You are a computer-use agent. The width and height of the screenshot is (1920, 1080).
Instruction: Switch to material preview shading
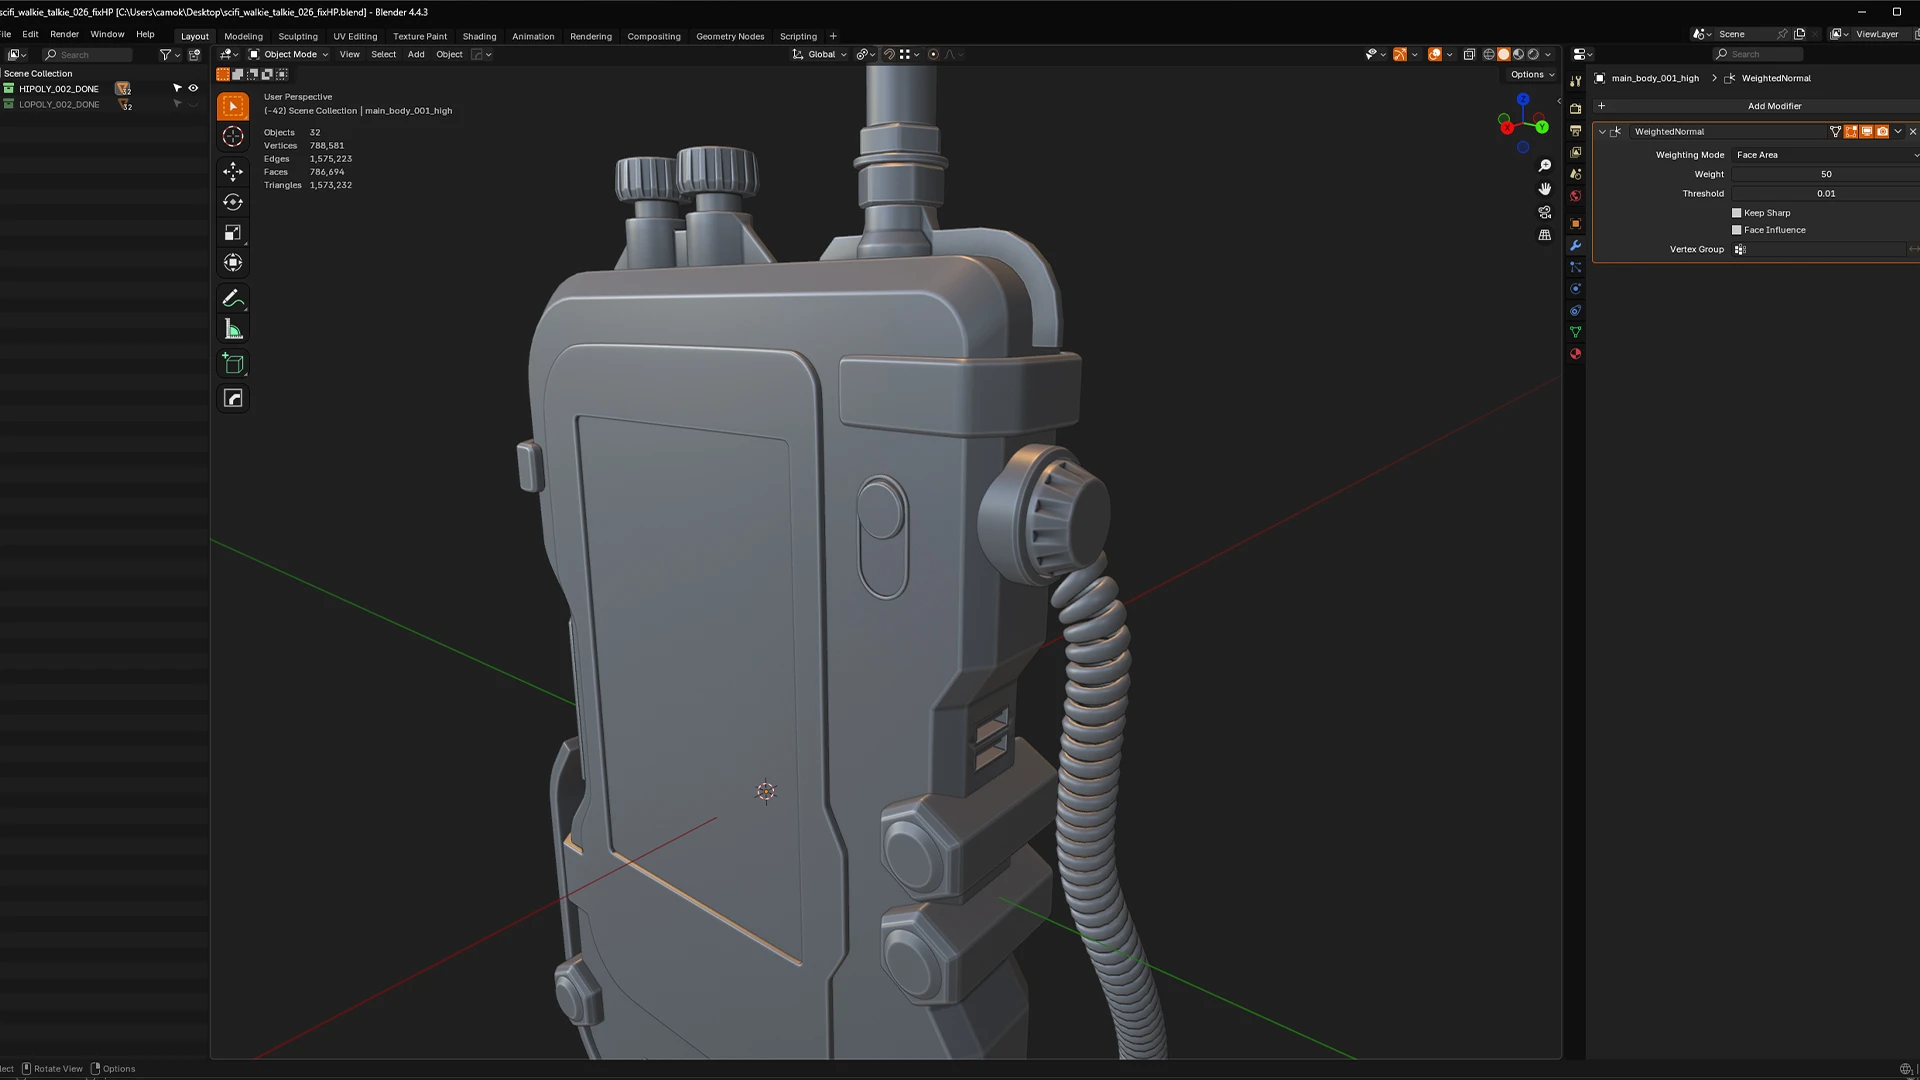tap(1518, 54)
